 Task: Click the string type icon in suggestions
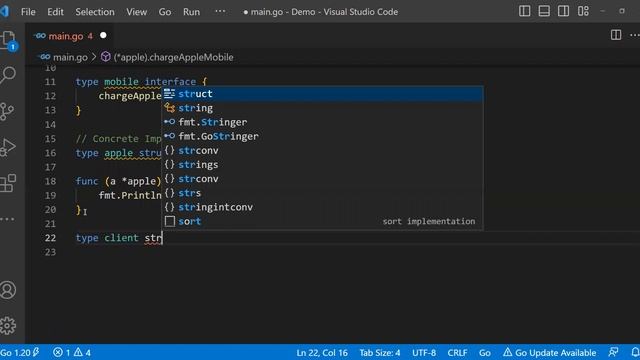pyautogui.click(x=169, y=108)
